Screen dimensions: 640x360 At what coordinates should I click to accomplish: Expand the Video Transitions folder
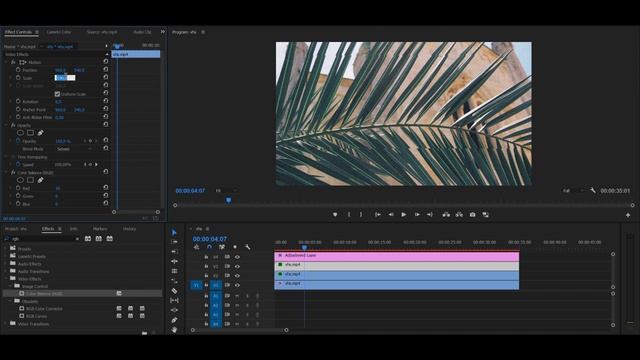tap(6, 324)
